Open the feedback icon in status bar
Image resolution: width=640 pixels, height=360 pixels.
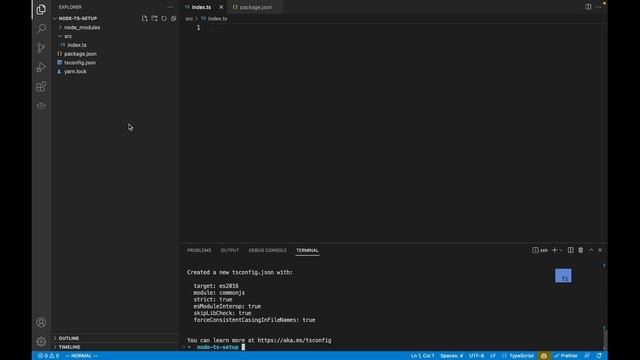(587, 356)
